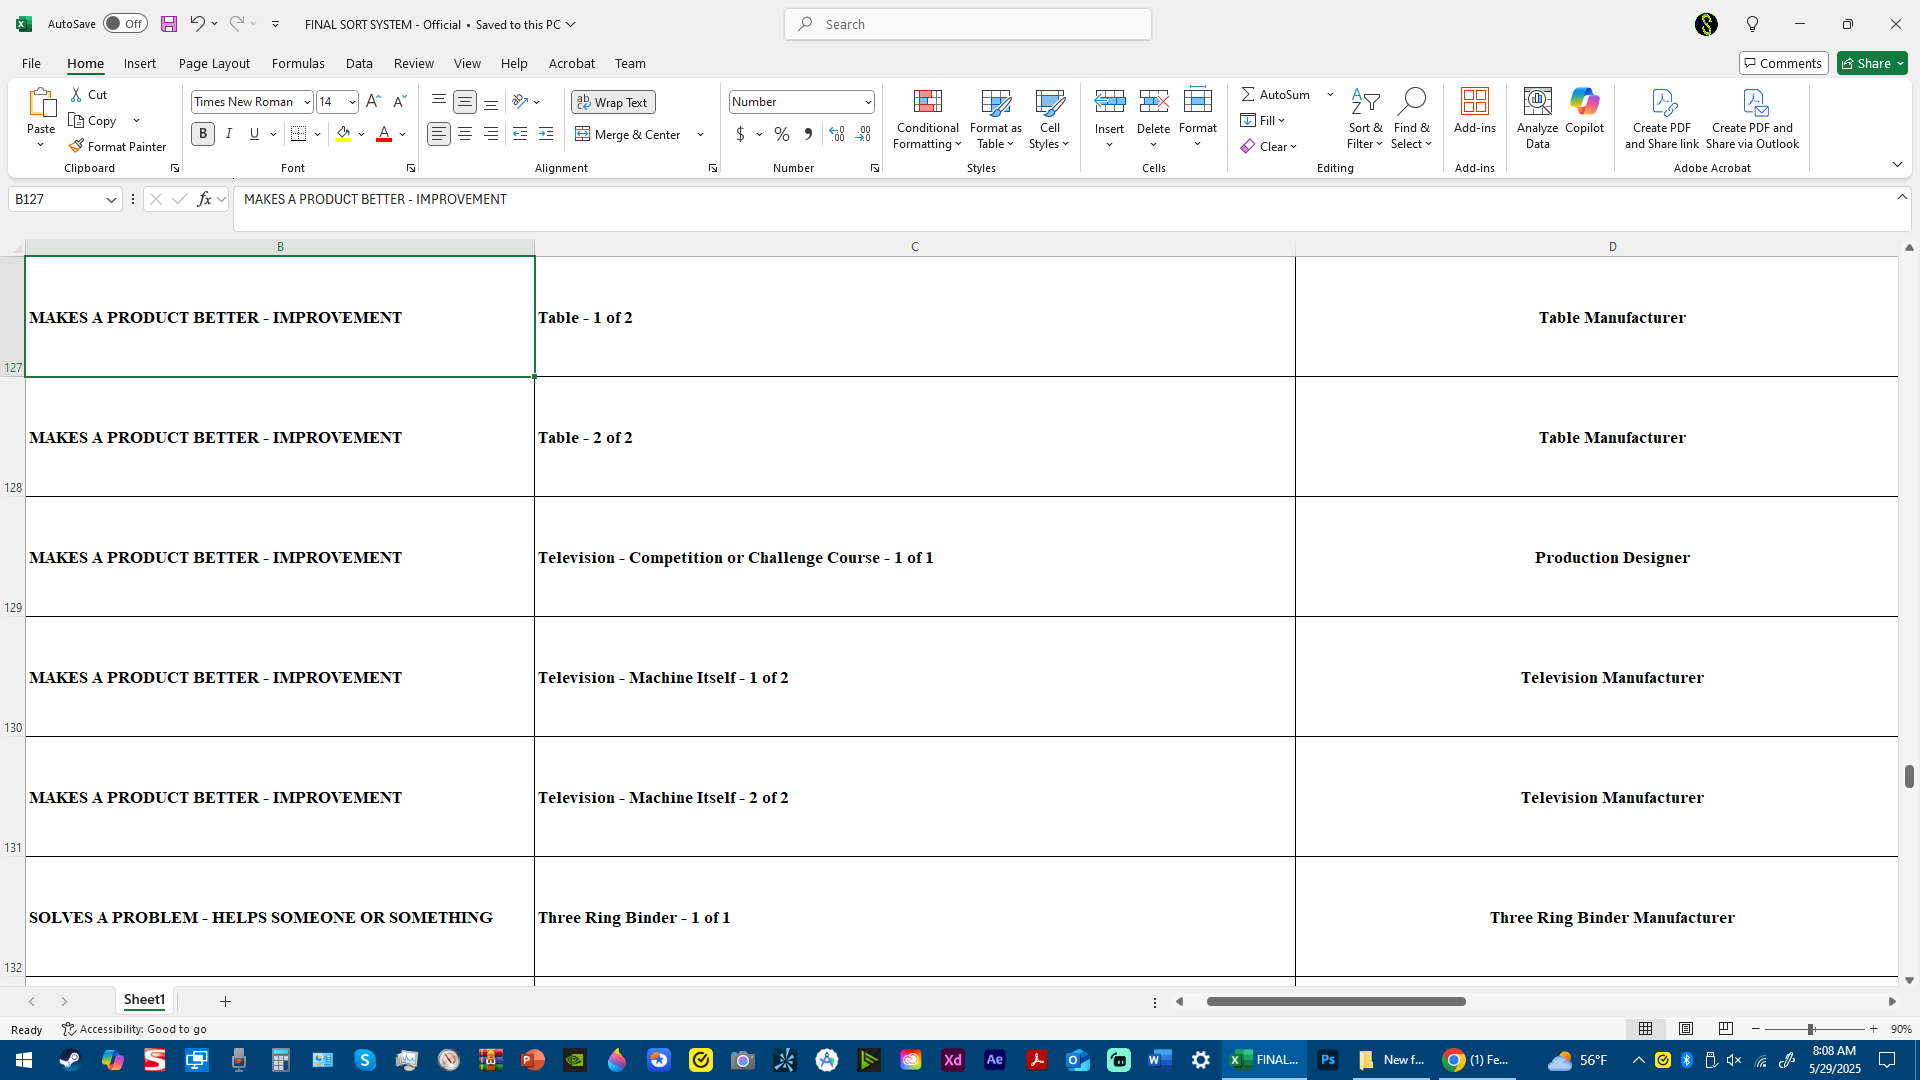Image resolution: width=1920 pixels, height=1080 pixels.
Task: Toggle Wrap Text option
Action: click(613, 102)
